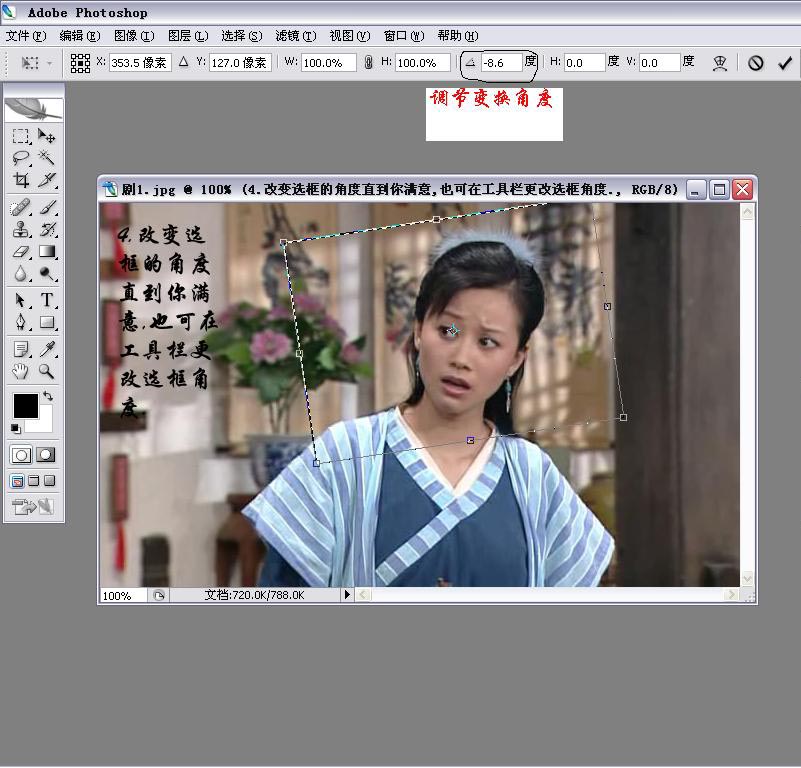Click the X position field 353.5 像素
801x768 pixels.
point(140,62)
